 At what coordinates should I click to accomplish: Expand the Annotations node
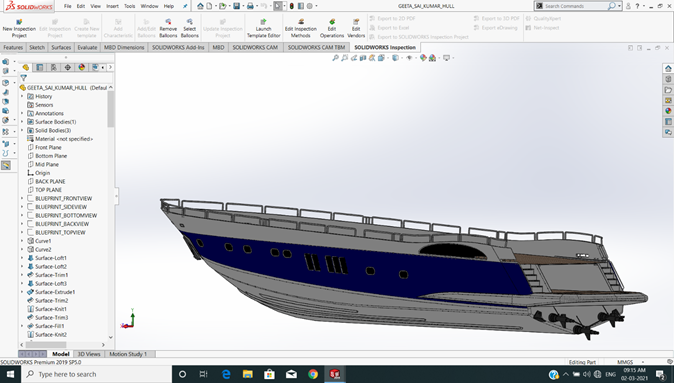coord(22,113)
